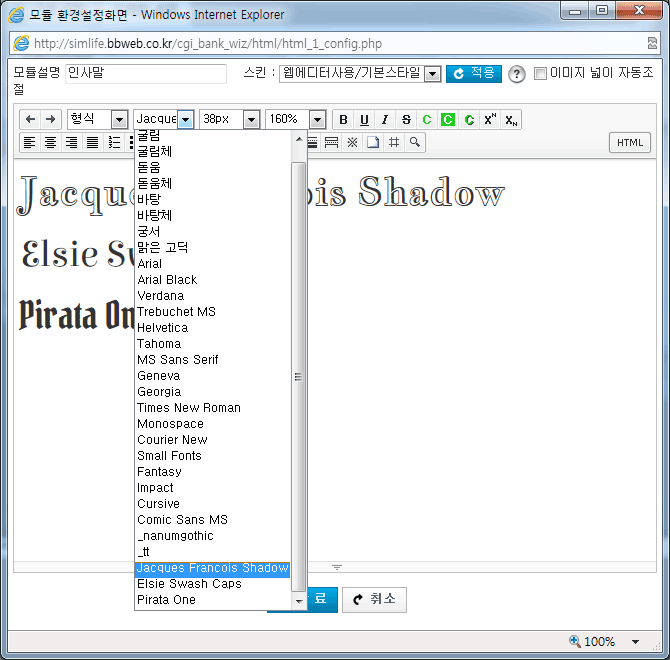Open the 형식 format dropdown
670x660 pixels.
97,119
